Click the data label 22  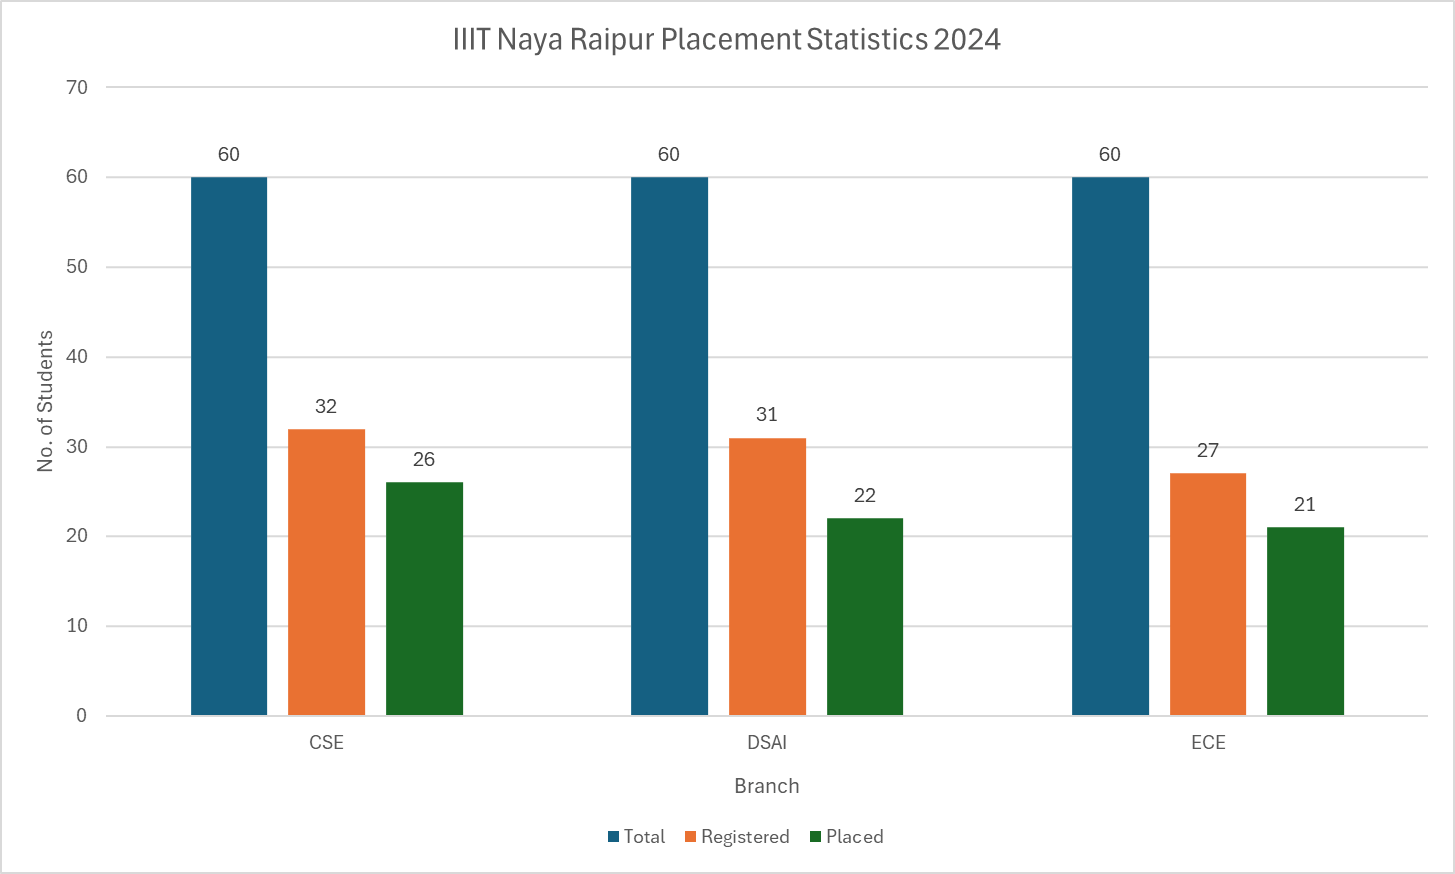pyautogui.click(x=865, y=495)
